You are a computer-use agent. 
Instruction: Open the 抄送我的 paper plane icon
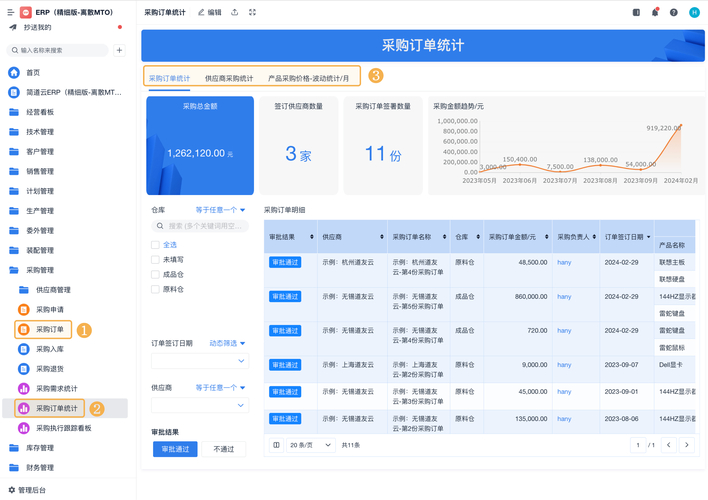tap(14, 28)
